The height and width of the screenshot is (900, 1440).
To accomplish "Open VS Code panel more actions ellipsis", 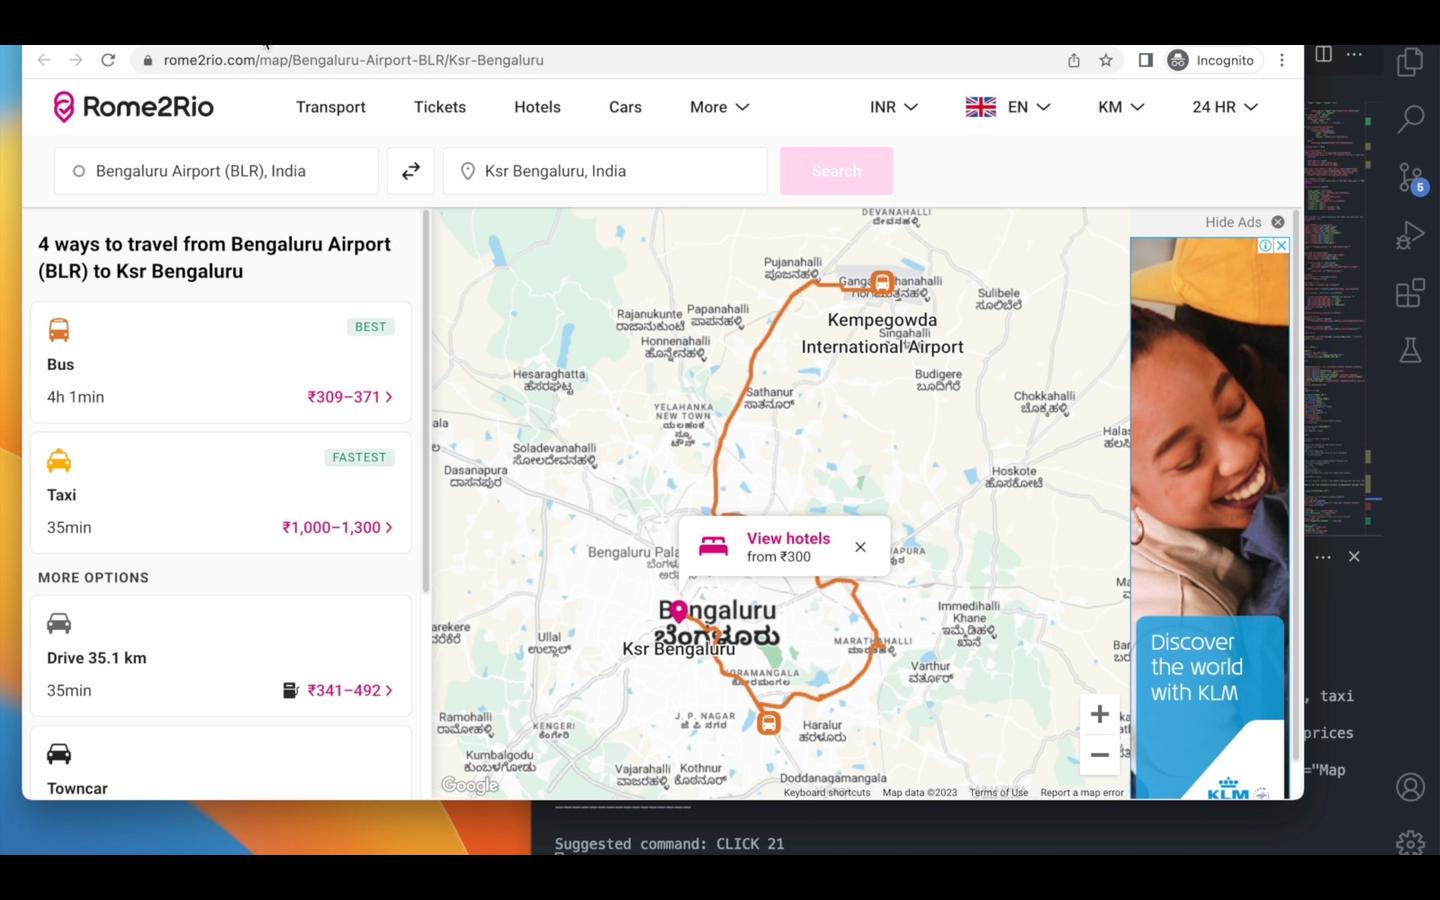I will (x=1323, y=556).
